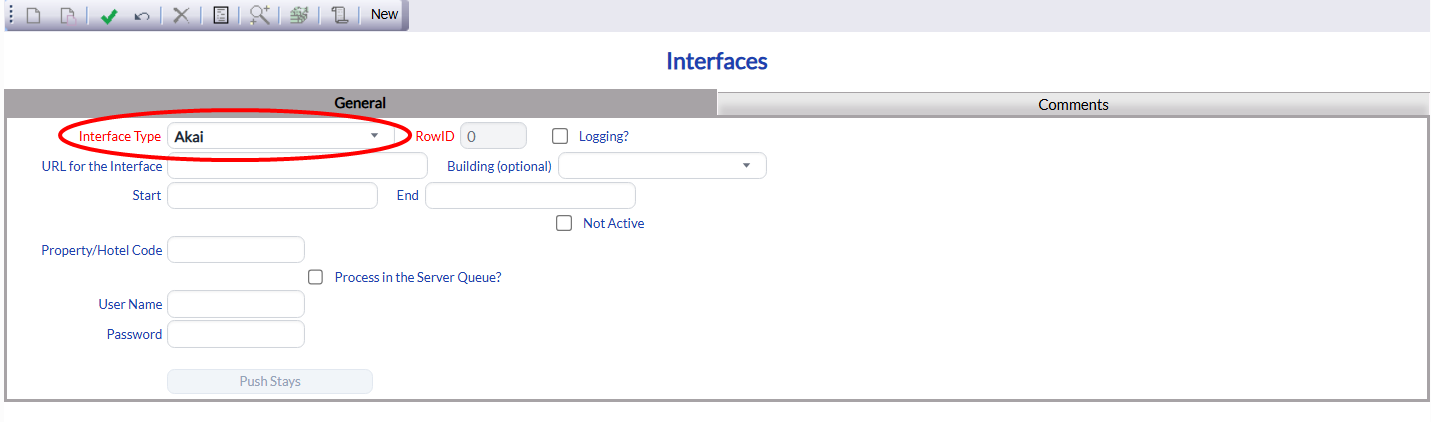Image resolution: width=1431 pixels, height=422 pixels.
Task: Switch to the Comments tab
Action: point(1073,104)
